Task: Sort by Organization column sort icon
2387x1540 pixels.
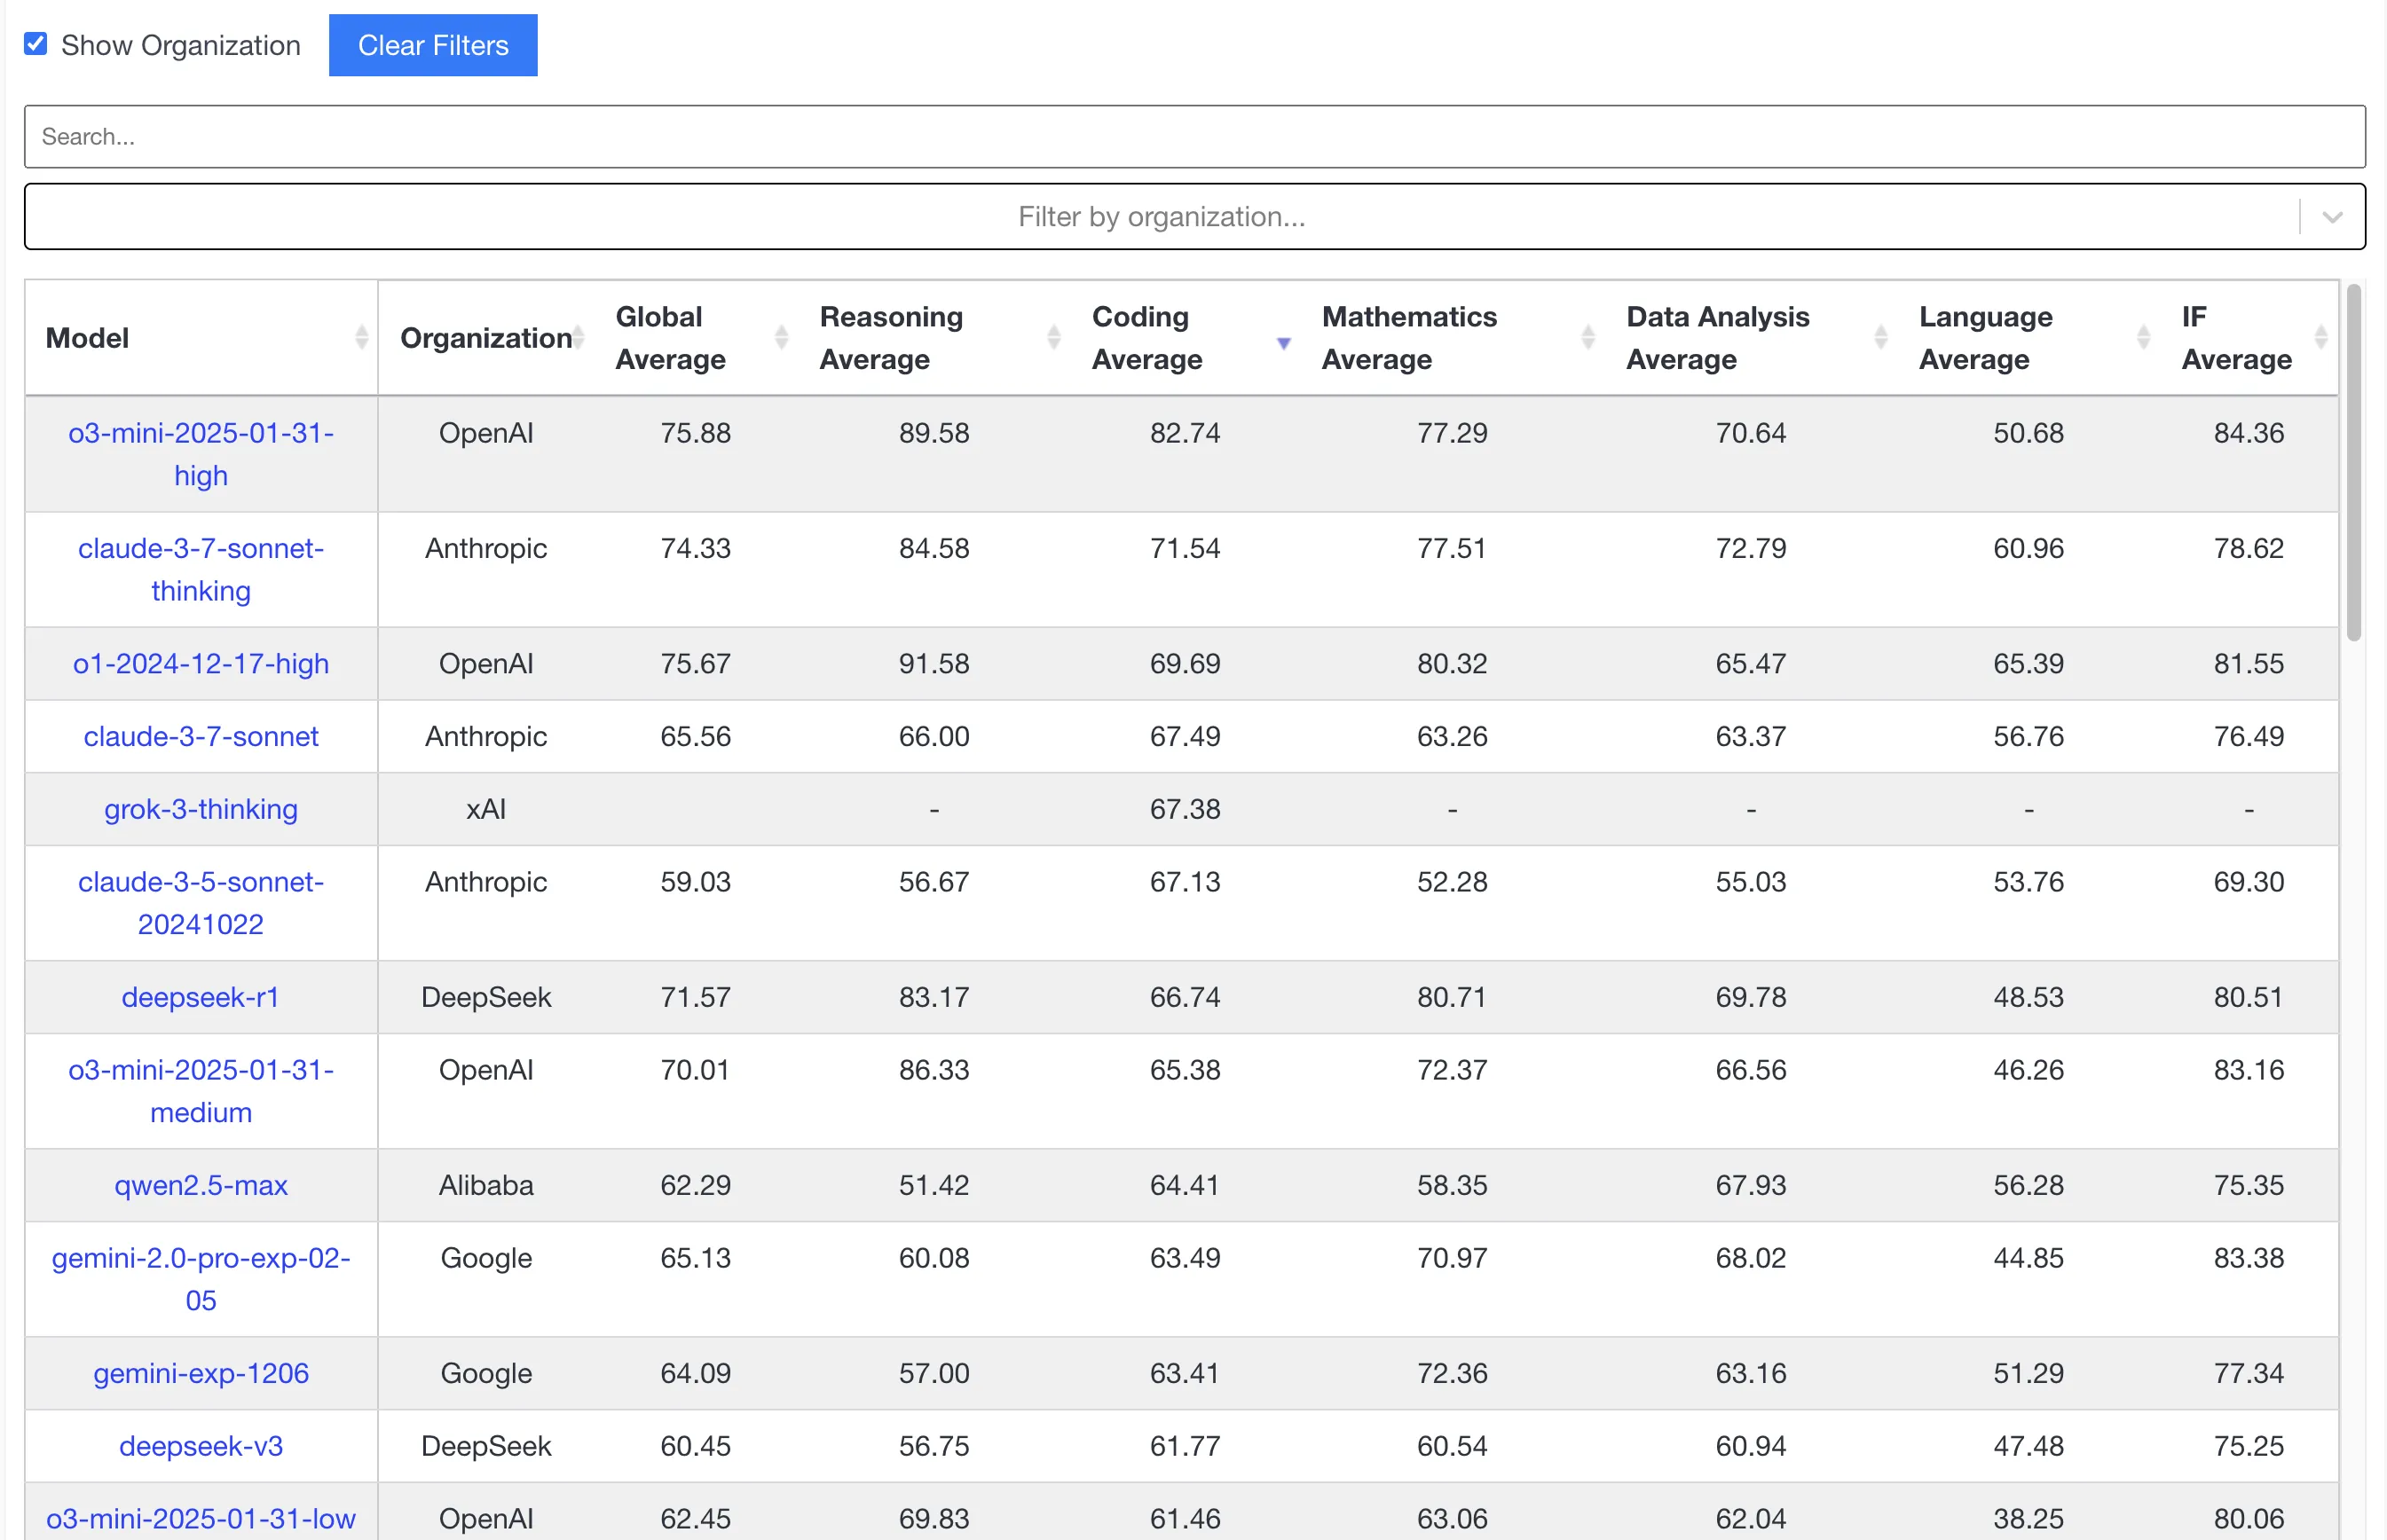Action: pos(578,338)
